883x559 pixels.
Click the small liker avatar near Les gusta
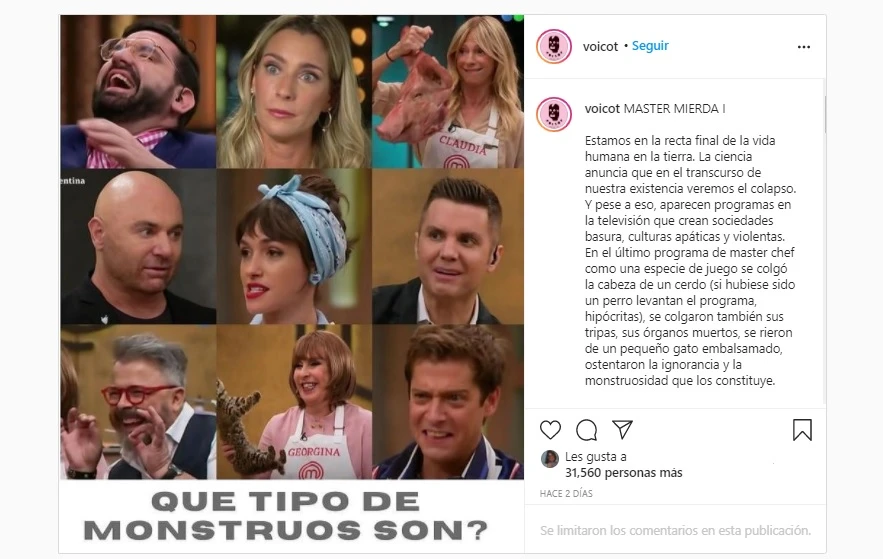550,459
